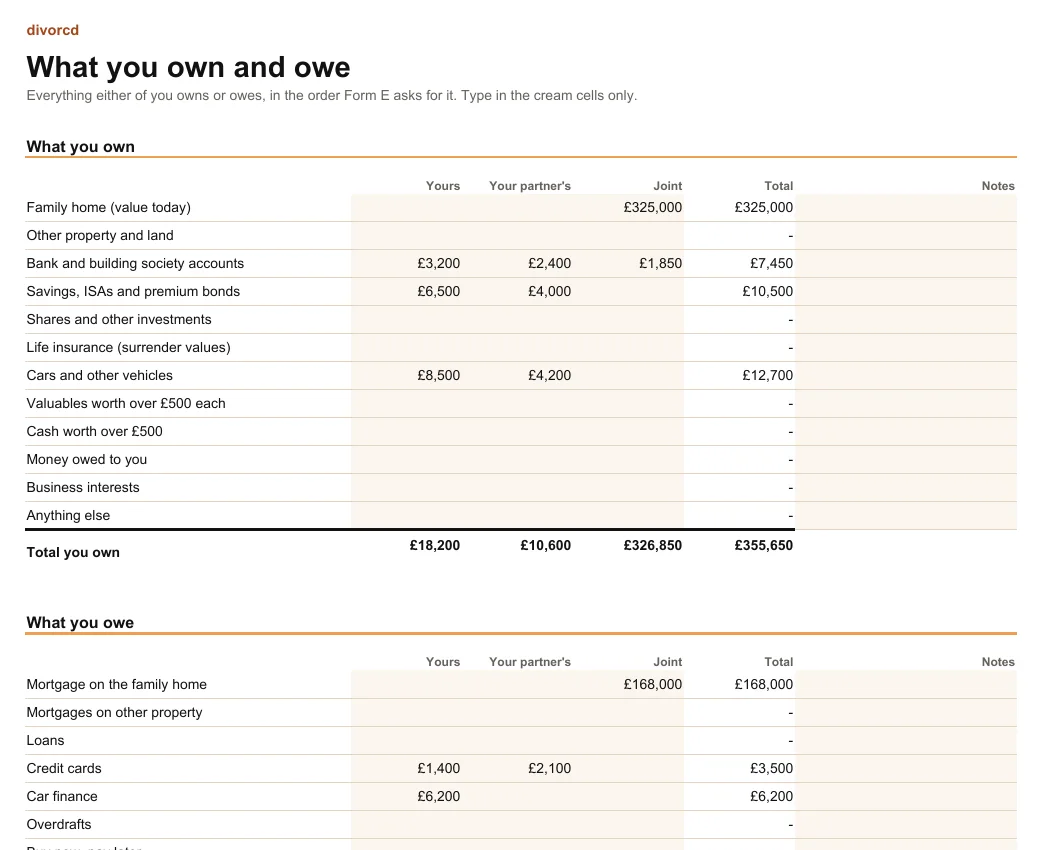Click the divorcd brand name
Viewport: 1040px width, 850px height.
52,30
